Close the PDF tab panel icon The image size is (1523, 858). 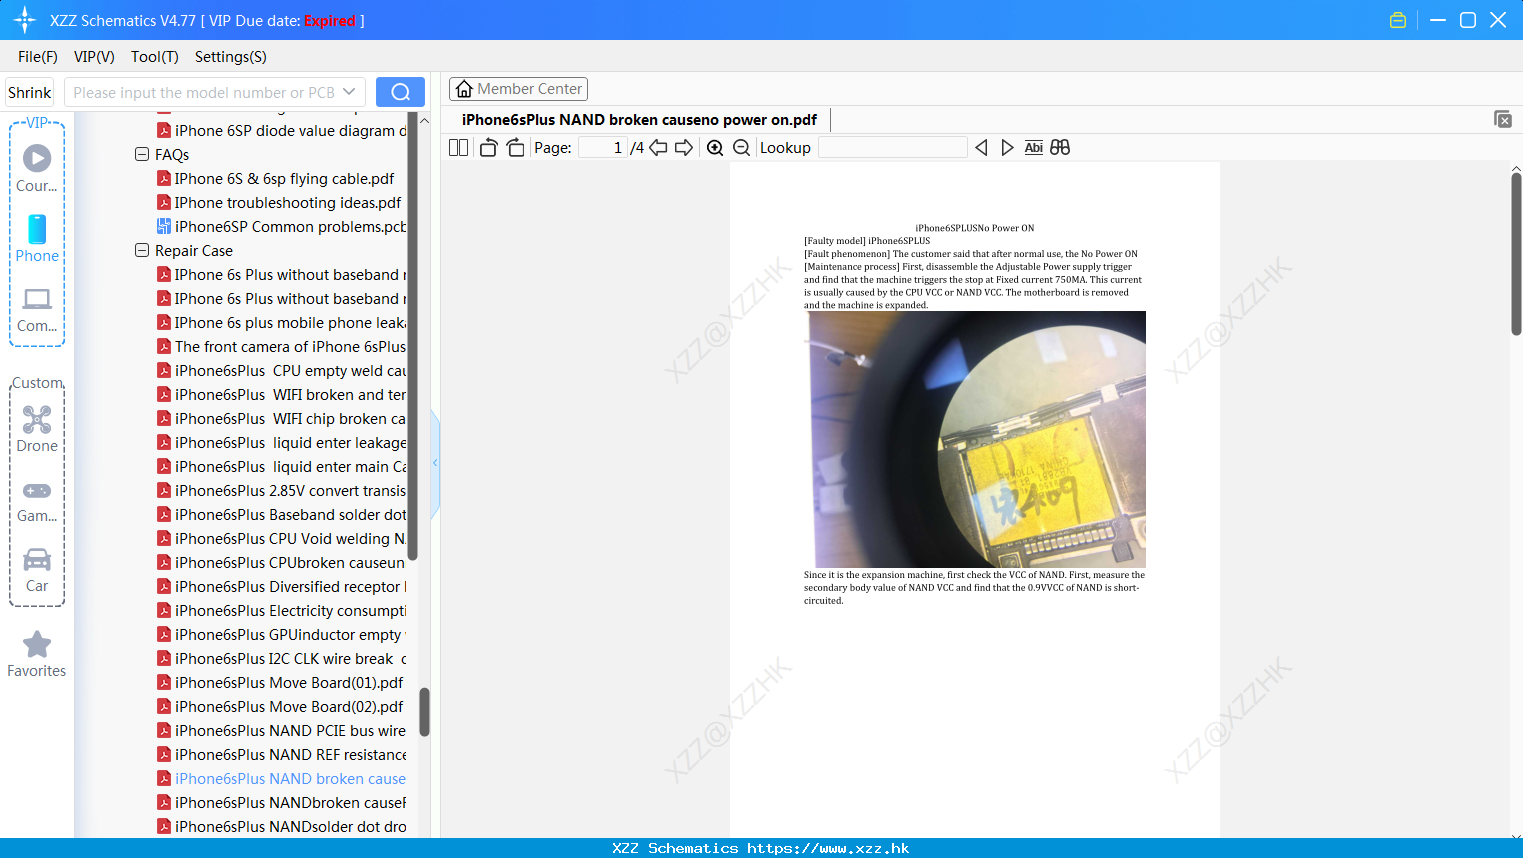point(1503,119)
